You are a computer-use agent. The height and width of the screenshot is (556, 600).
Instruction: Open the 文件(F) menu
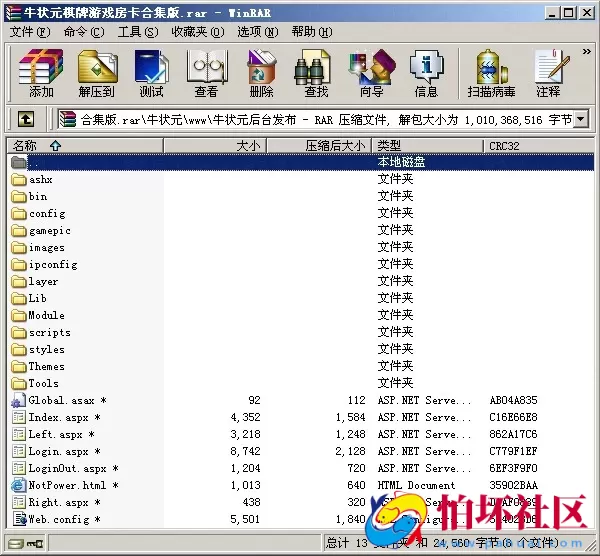pyautogui.click(x=30, y=32)
